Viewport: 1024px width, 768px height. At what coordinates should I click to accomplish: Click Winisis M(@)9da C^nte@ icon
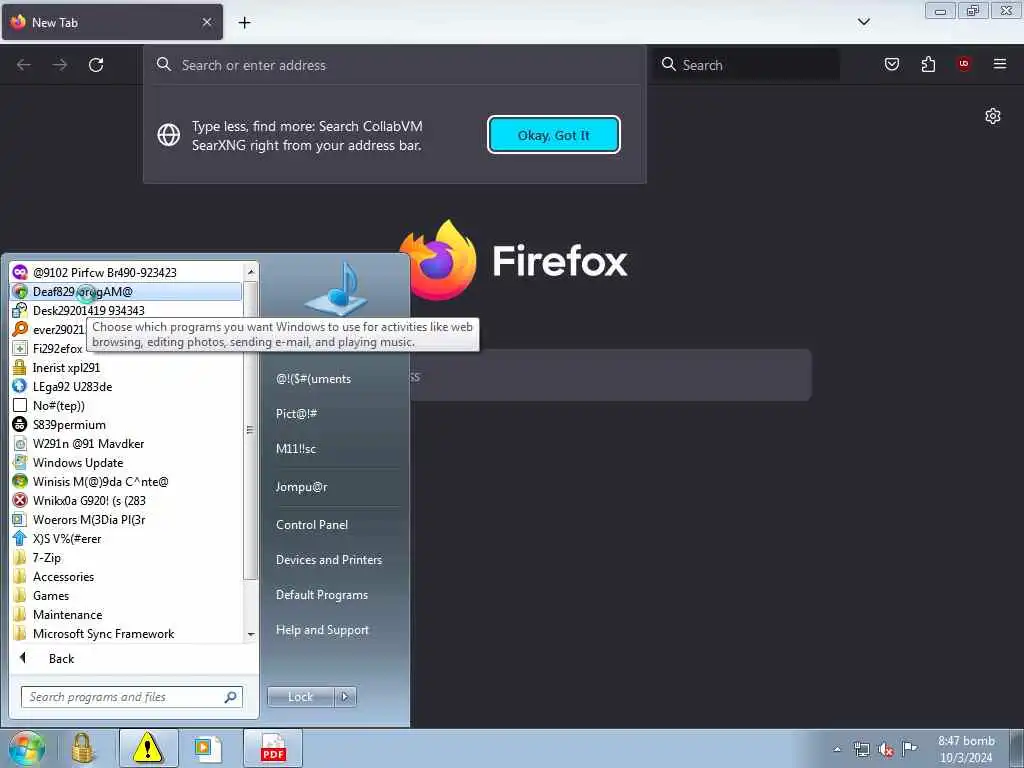20,481
